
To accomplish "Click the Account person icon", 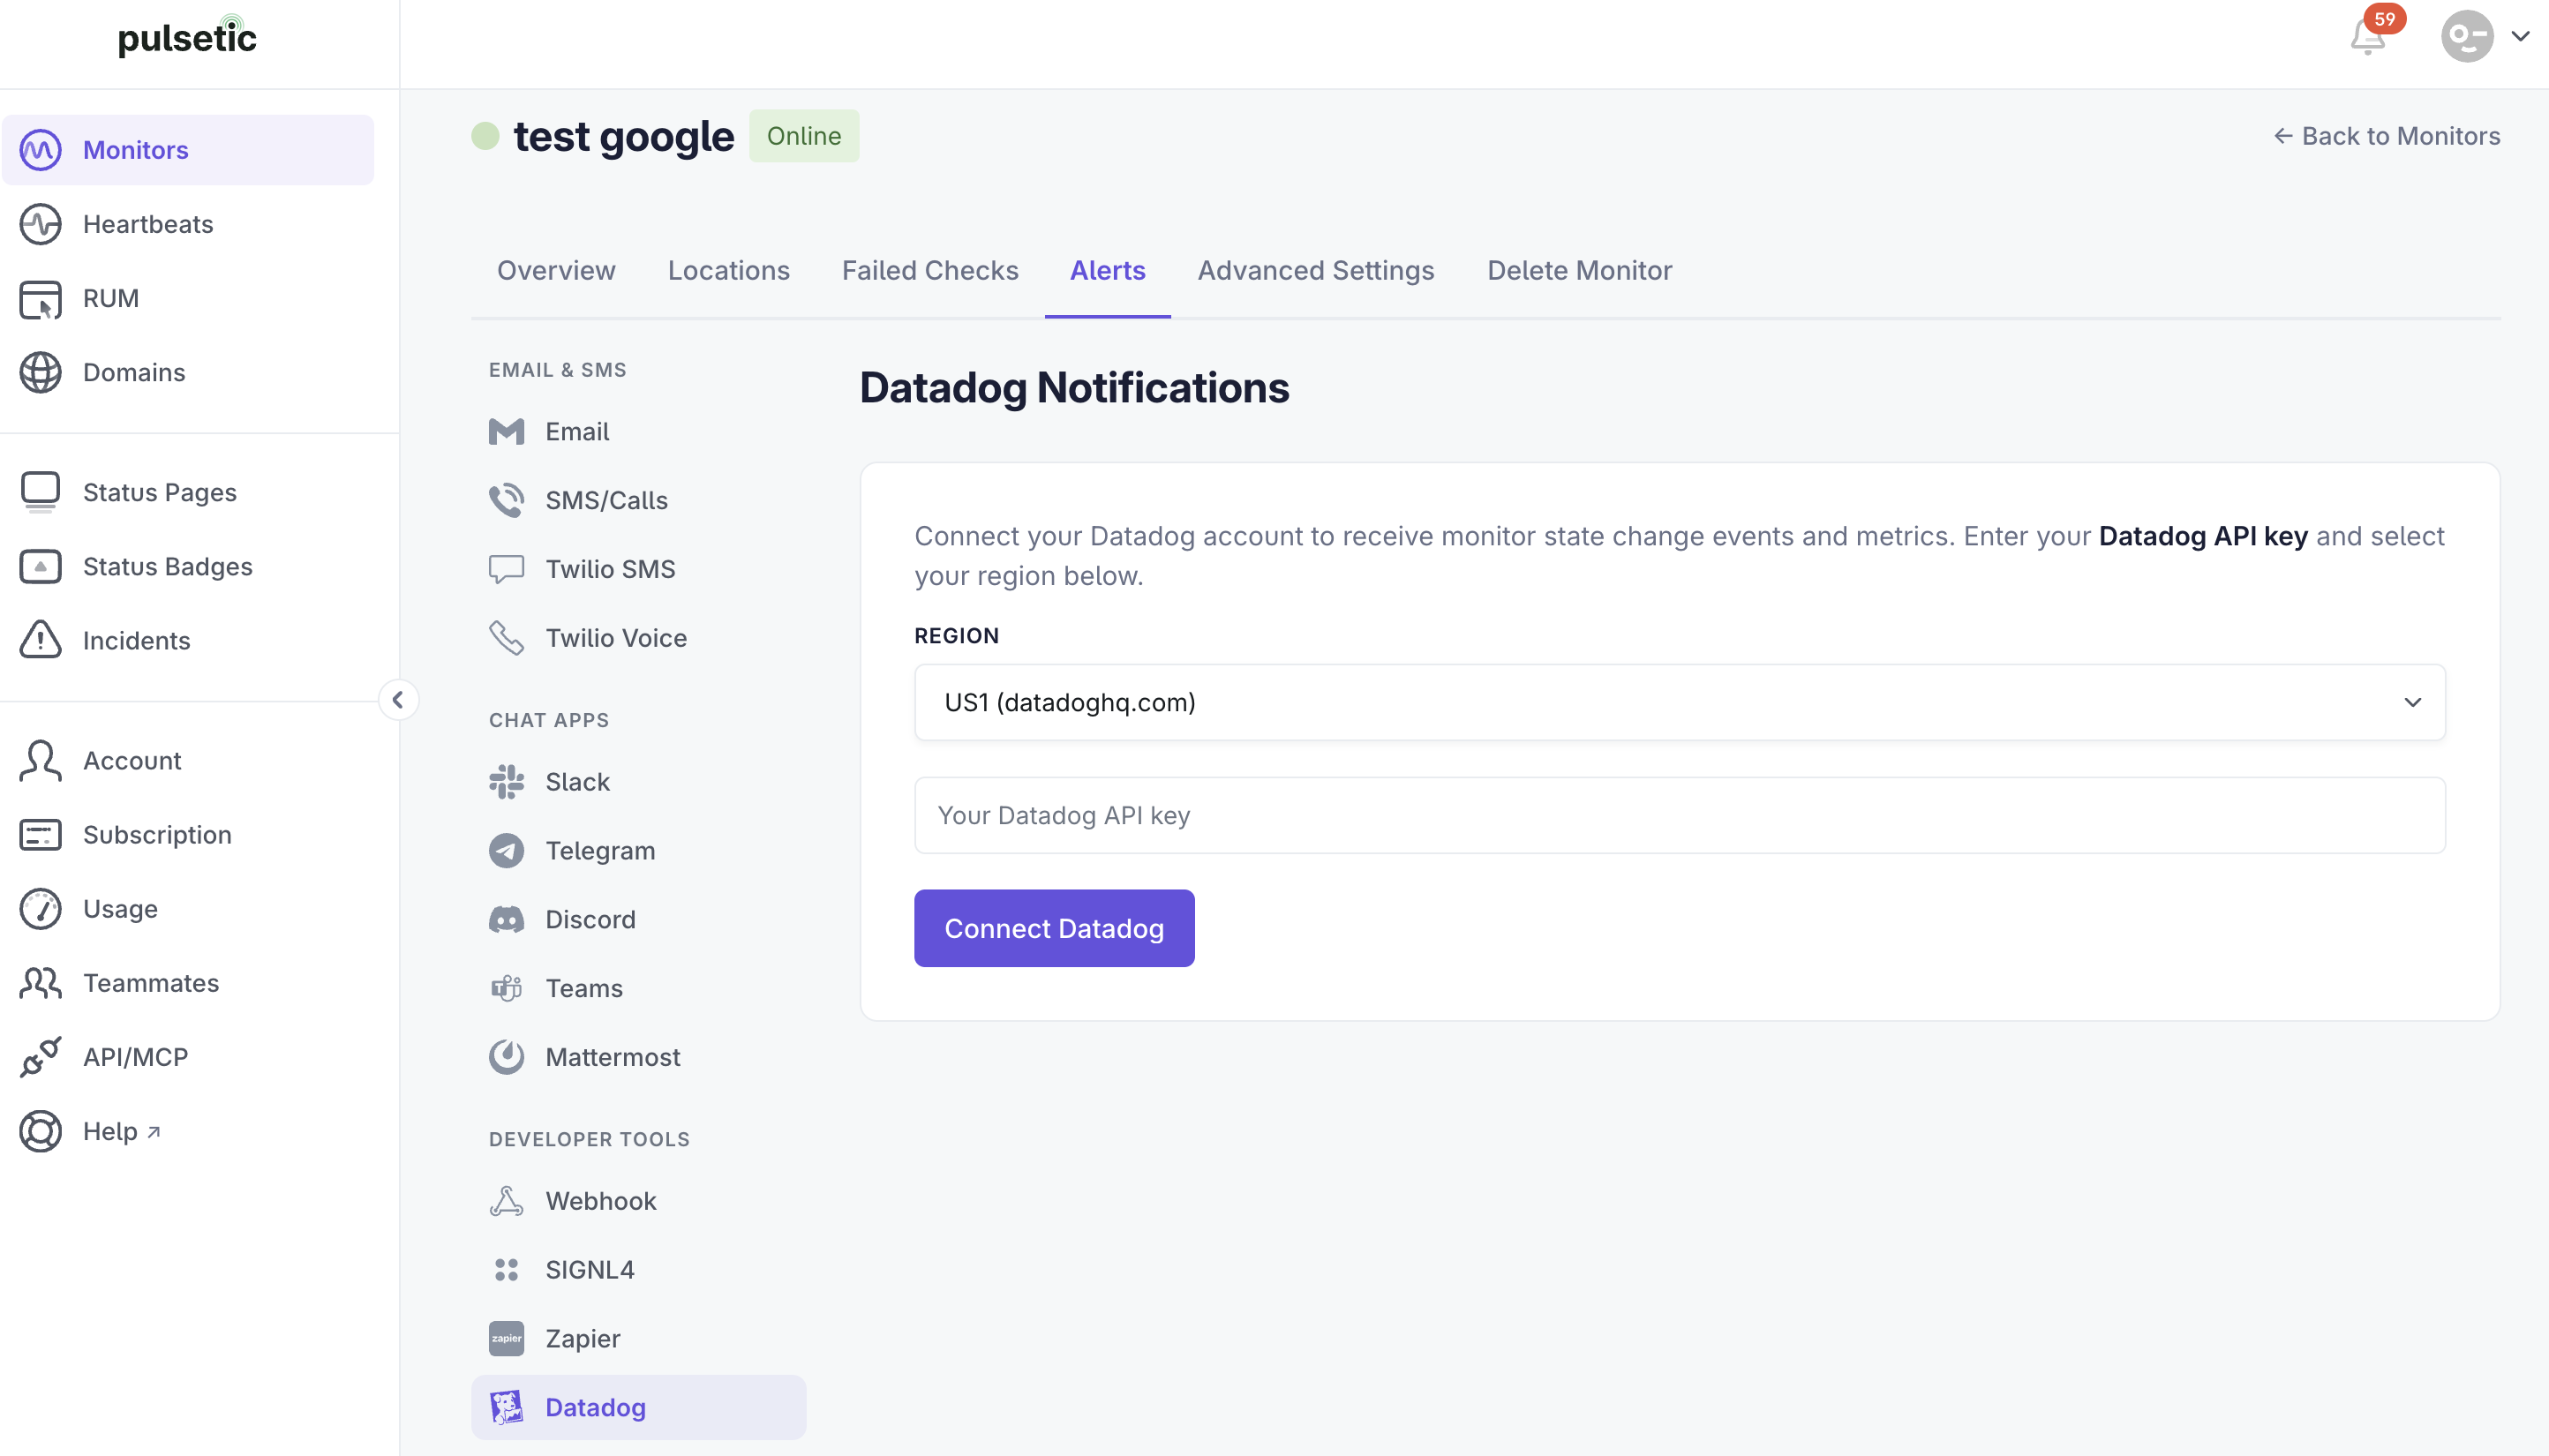I will 41,760.
